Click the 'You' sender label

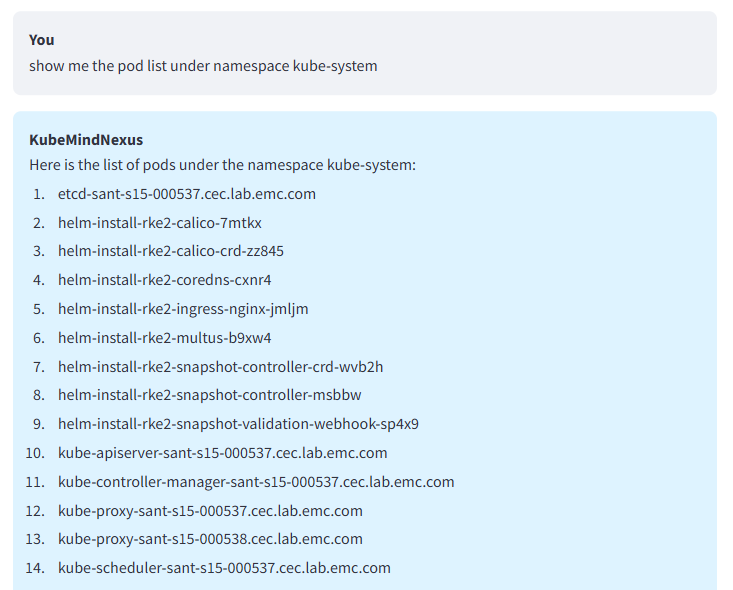point(42,40)
